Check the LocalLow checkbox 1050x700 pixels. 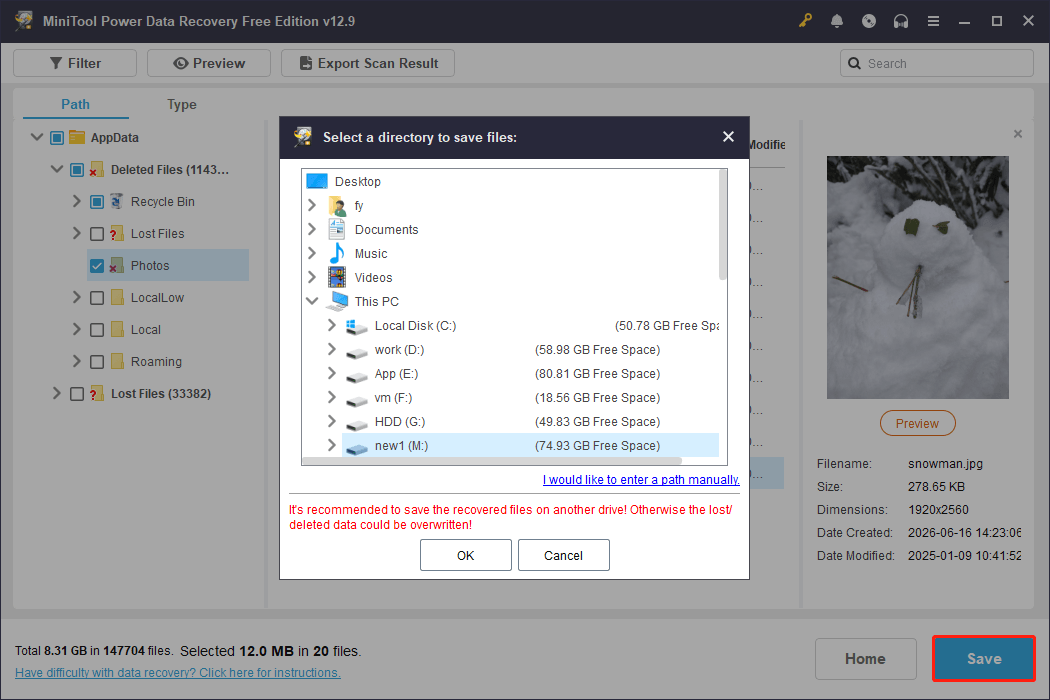point(97,297)
